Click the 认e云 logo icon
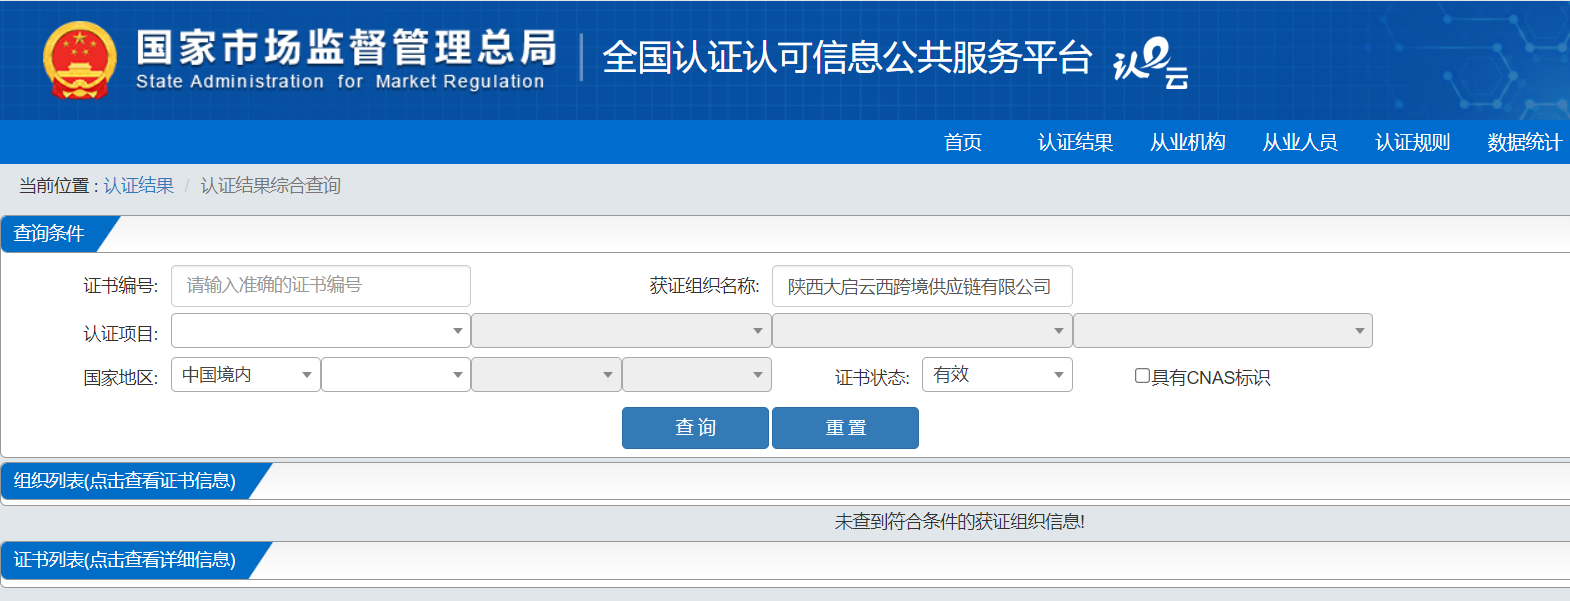Screen dimensions: 1570x601 (x=1151, y=62)
